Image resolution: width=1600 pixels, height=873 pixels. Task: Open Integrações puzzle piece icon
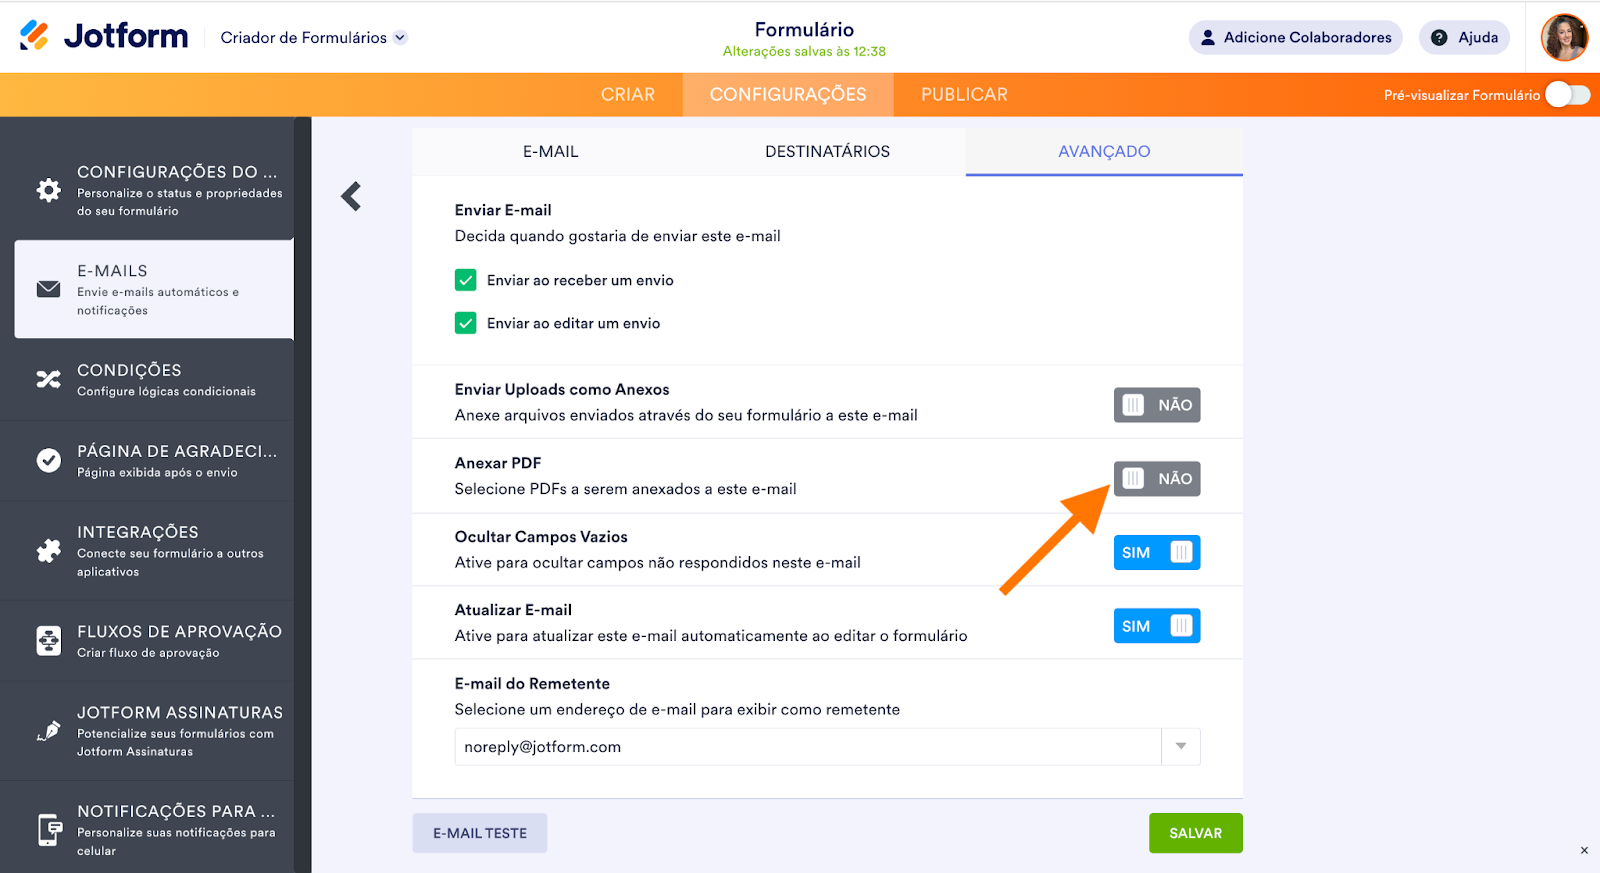(x=48, y=550)
